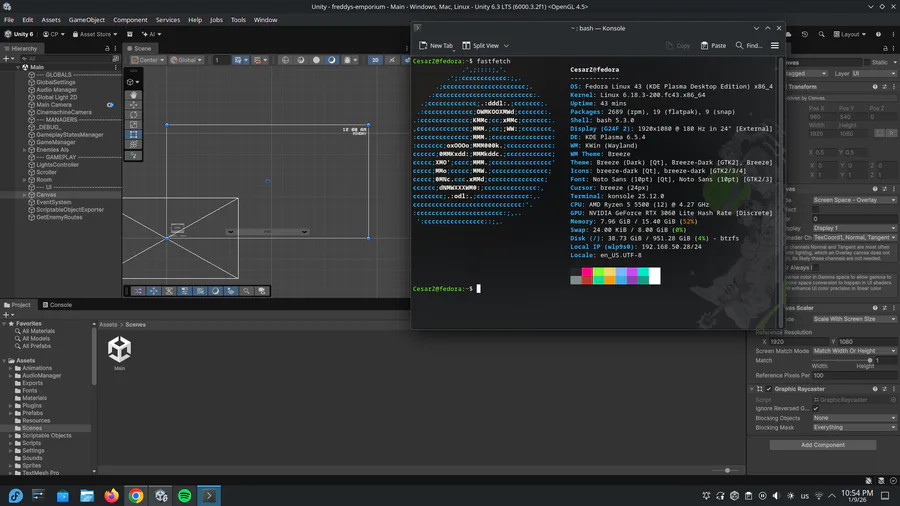Toggle Ignore Reversed Graphics checkbox

coord(816,408)
